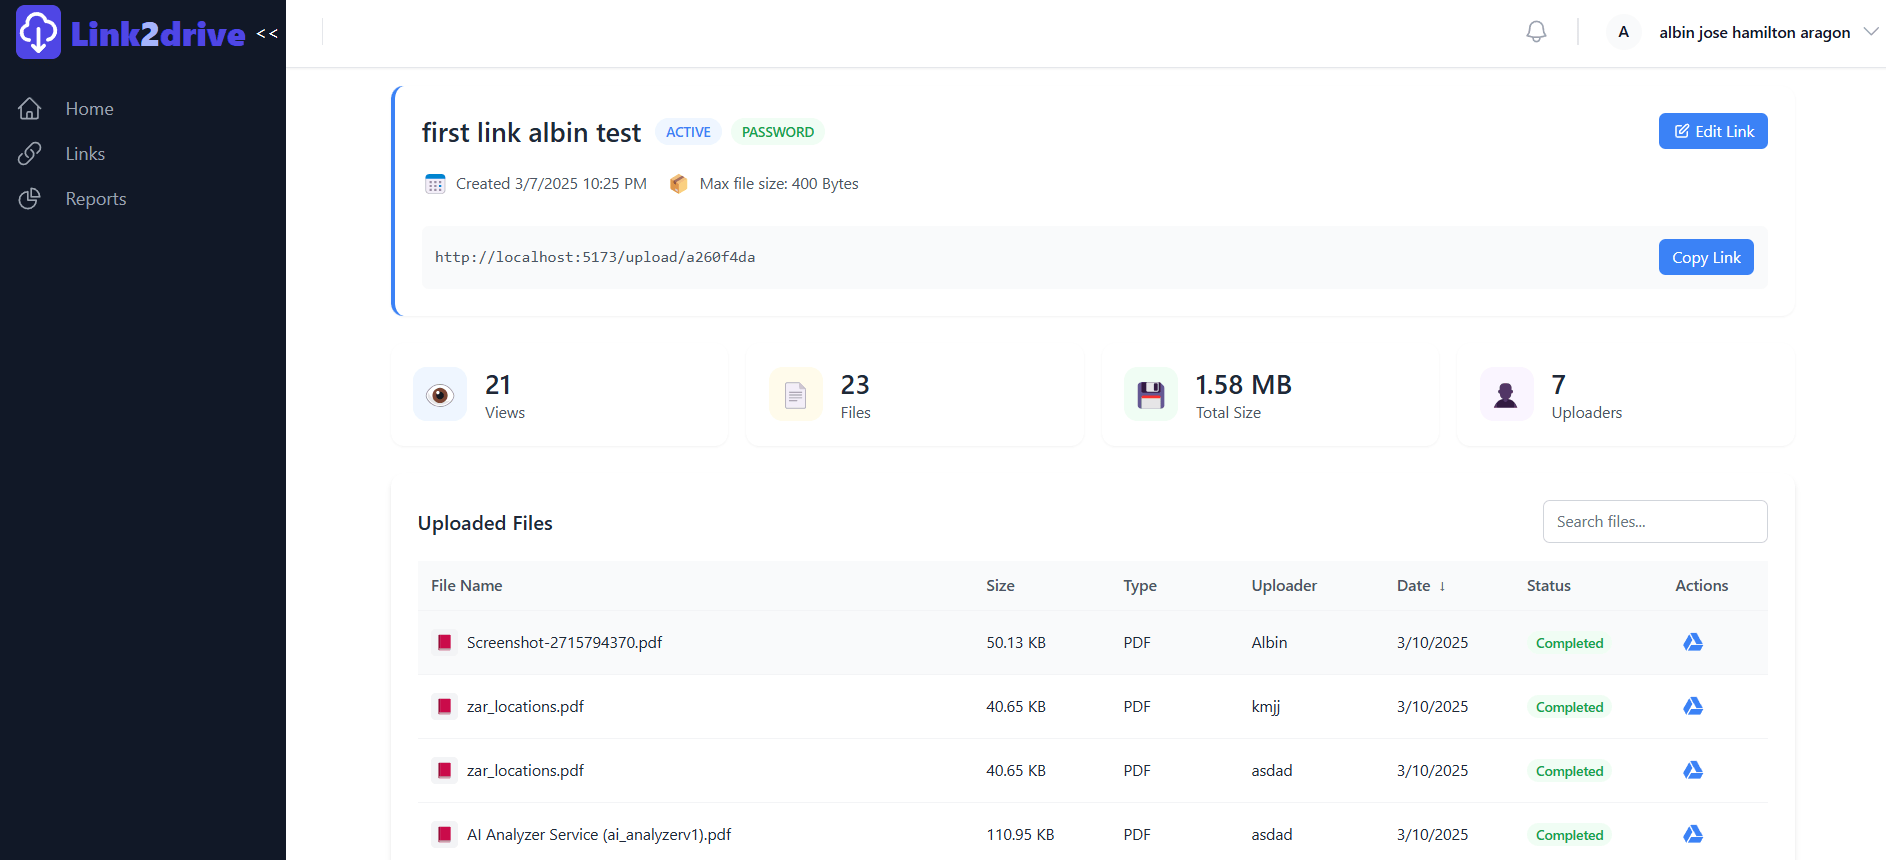The image size is (1886, 860).
Task: Expand the albin jose hamilton aragon user menu
Action: (x=1870, y=32)
